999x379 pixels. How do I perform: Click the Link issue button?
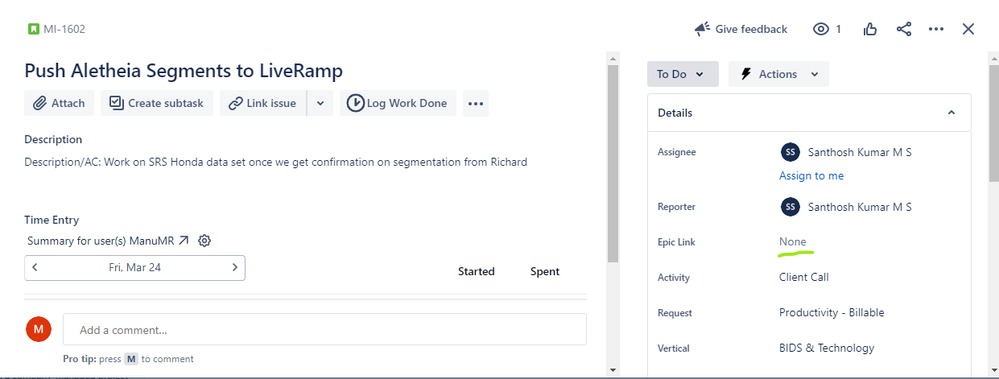[x=263, y=103]
